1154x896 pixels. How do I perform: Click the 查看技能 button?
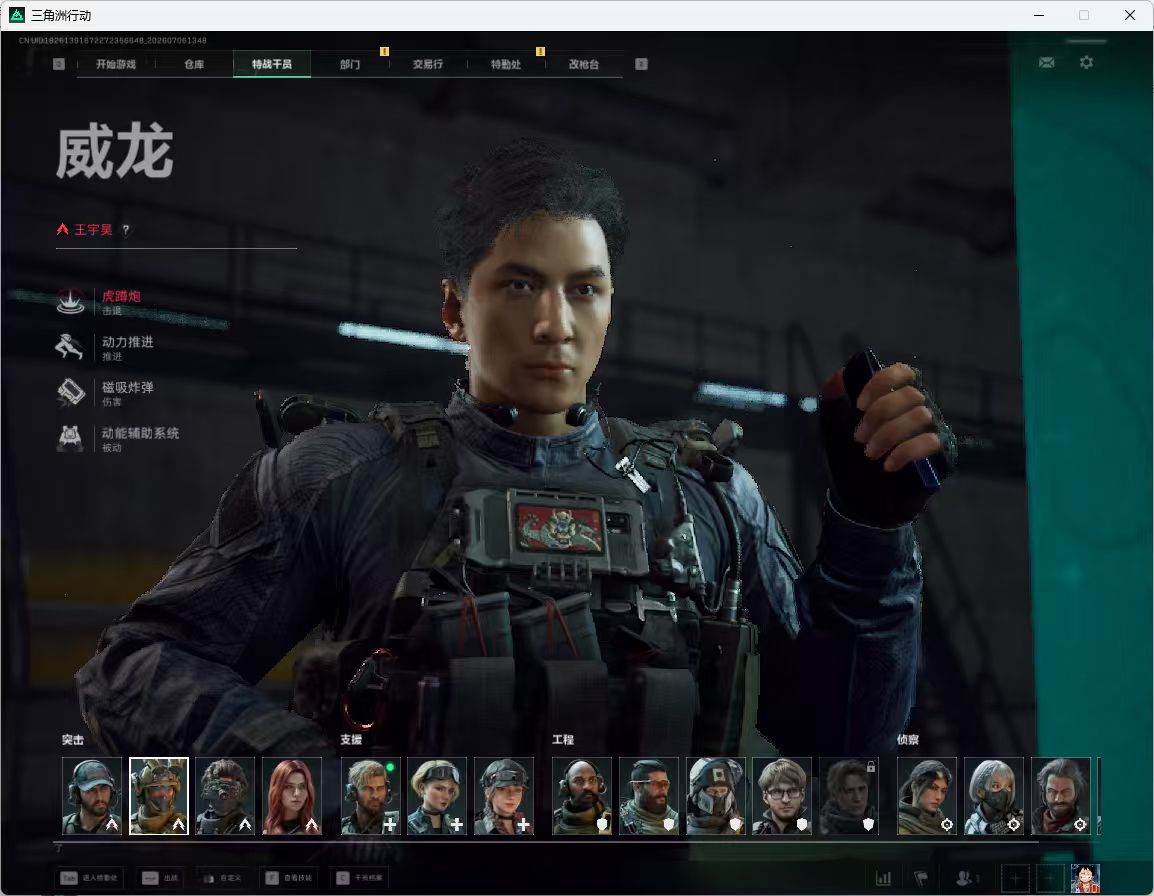pyautogui.click(x=290, y=878)
